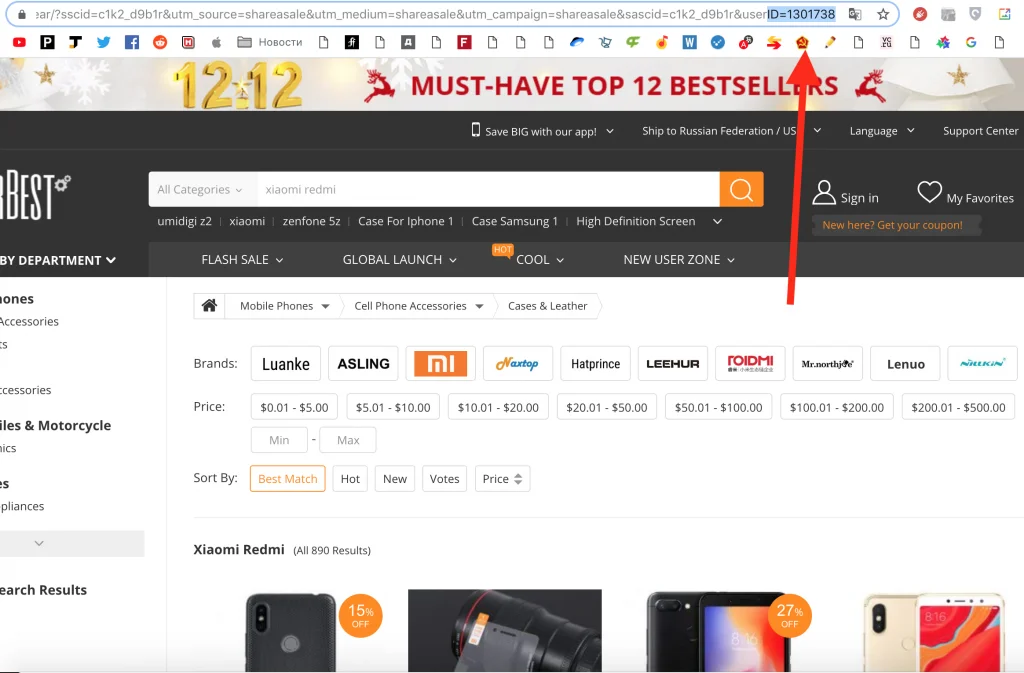Search suggestion umidigi z2
This screenshot has width=1024, height=673.
click(184, 221)
